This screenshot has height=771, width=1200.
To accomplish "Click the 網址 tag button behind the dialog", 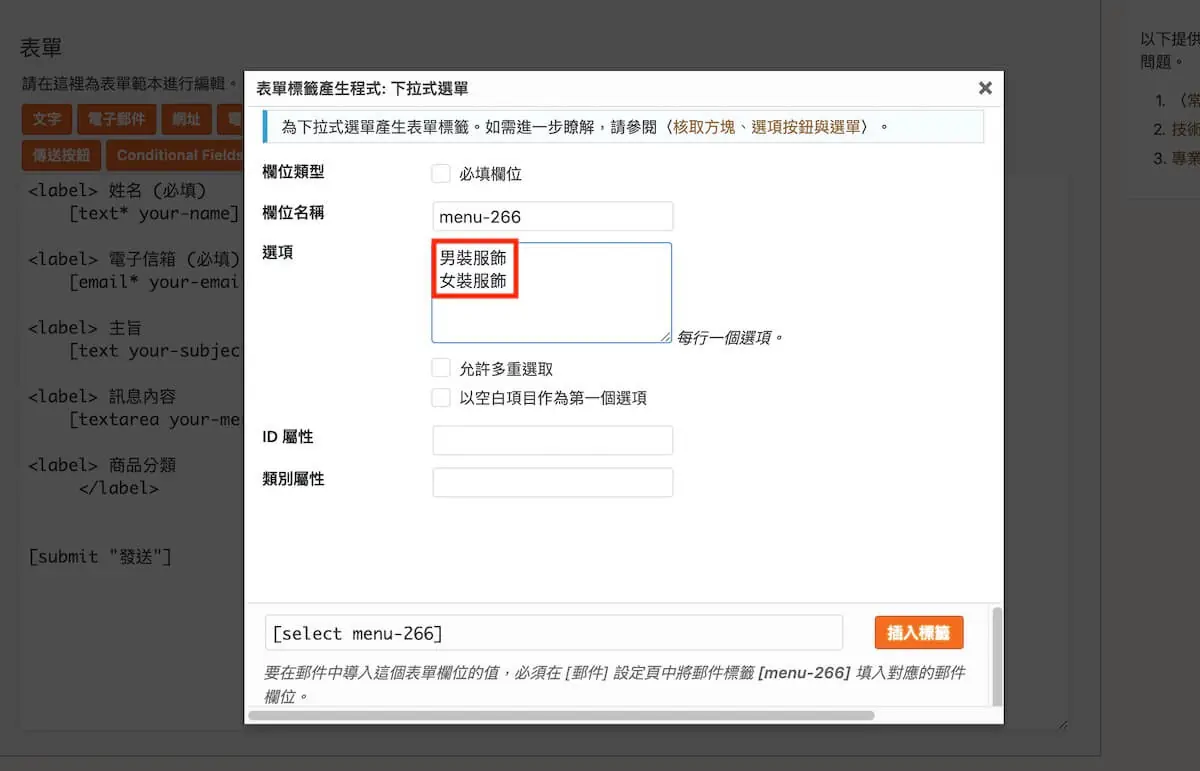I will tap(186, 119).
